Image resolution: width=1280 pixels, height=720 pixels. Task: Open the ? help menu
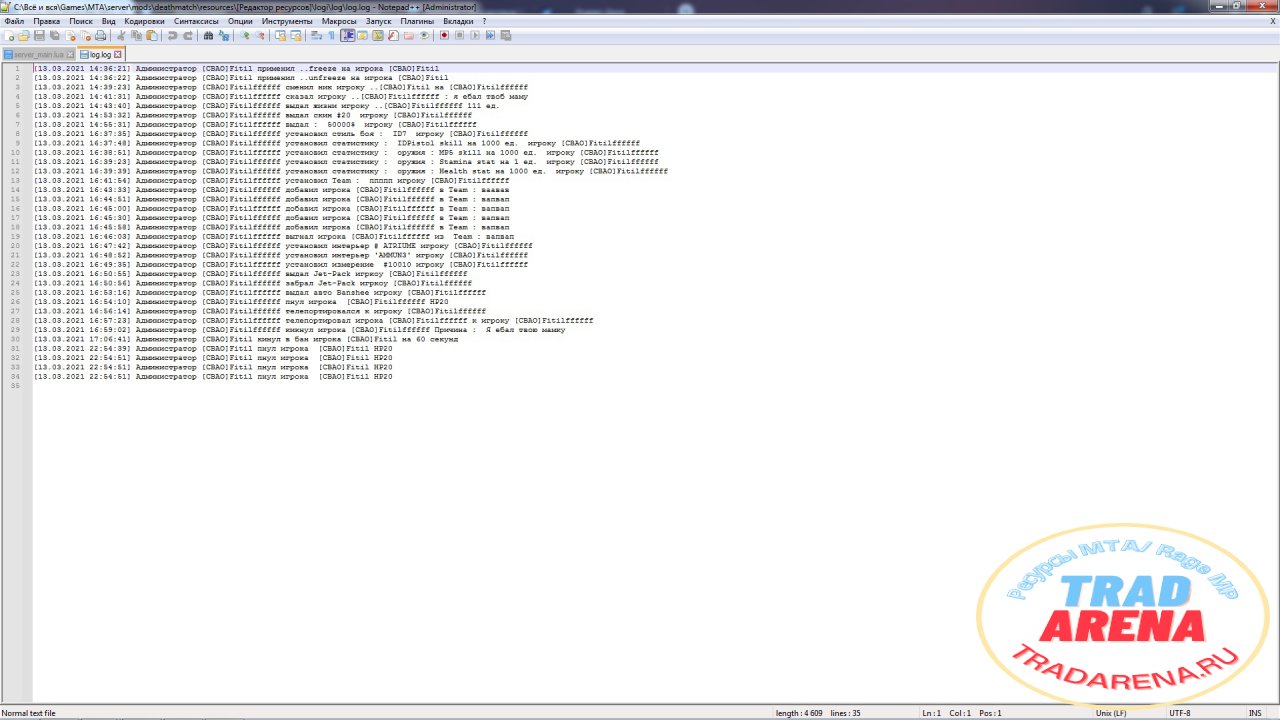pos(484,21)
